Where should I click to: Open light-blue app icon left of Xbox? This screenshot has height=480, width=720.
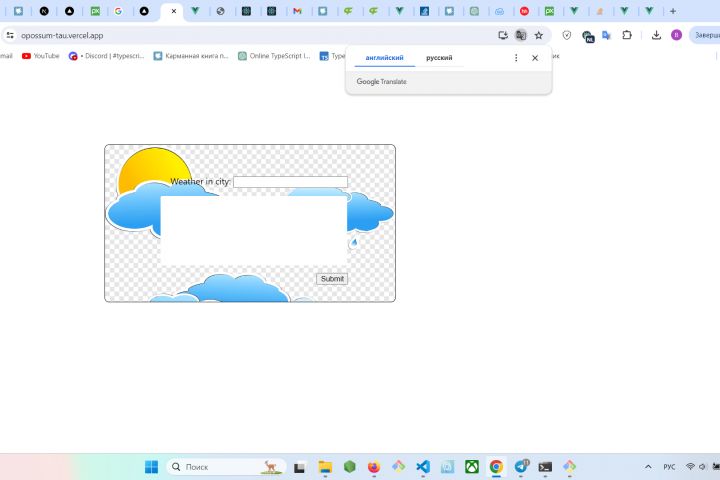(x=447, y=467)
